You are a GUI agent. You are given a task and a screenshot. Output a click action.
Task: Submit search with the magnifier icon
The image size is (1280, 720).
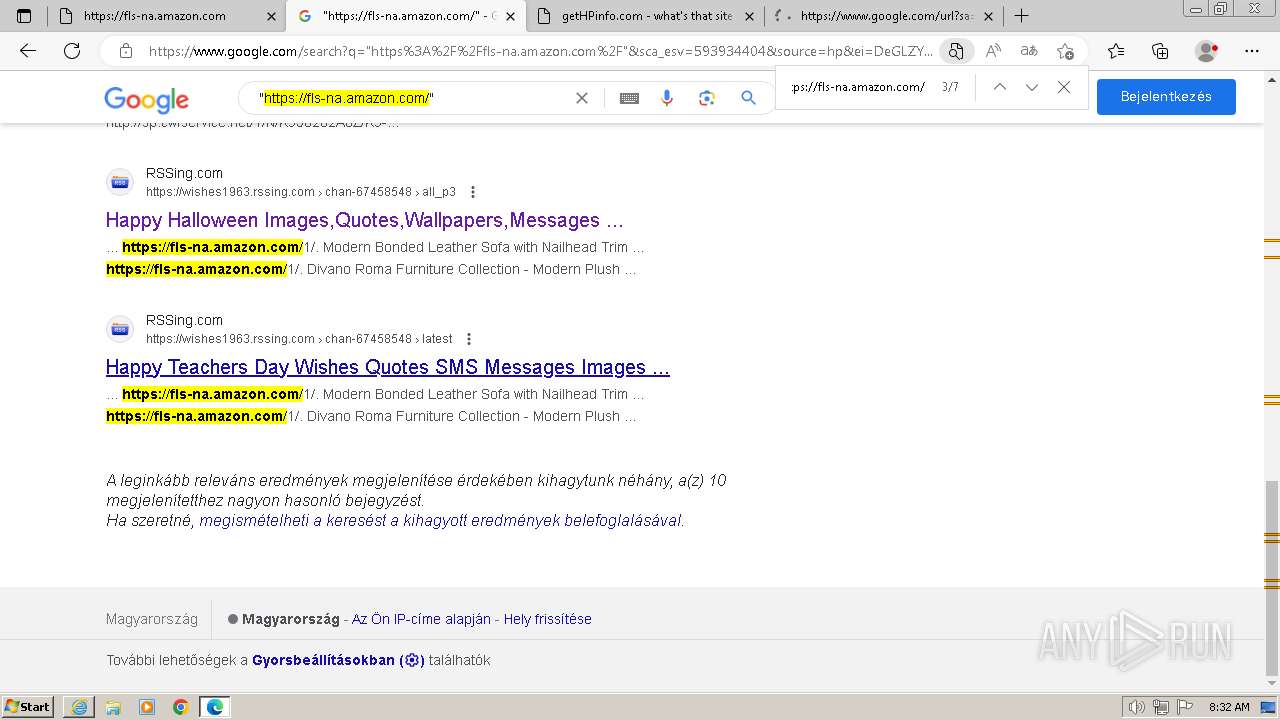tap(748, 97)
